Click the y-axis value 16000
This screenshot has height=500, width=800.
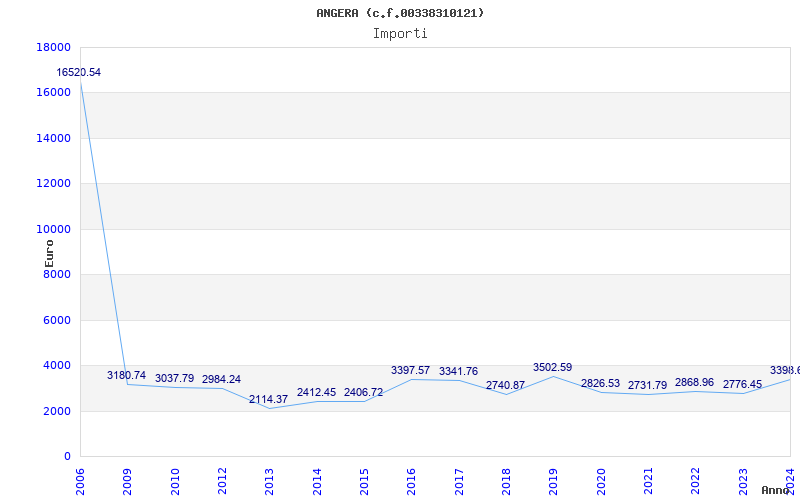(x=54, y=93)
